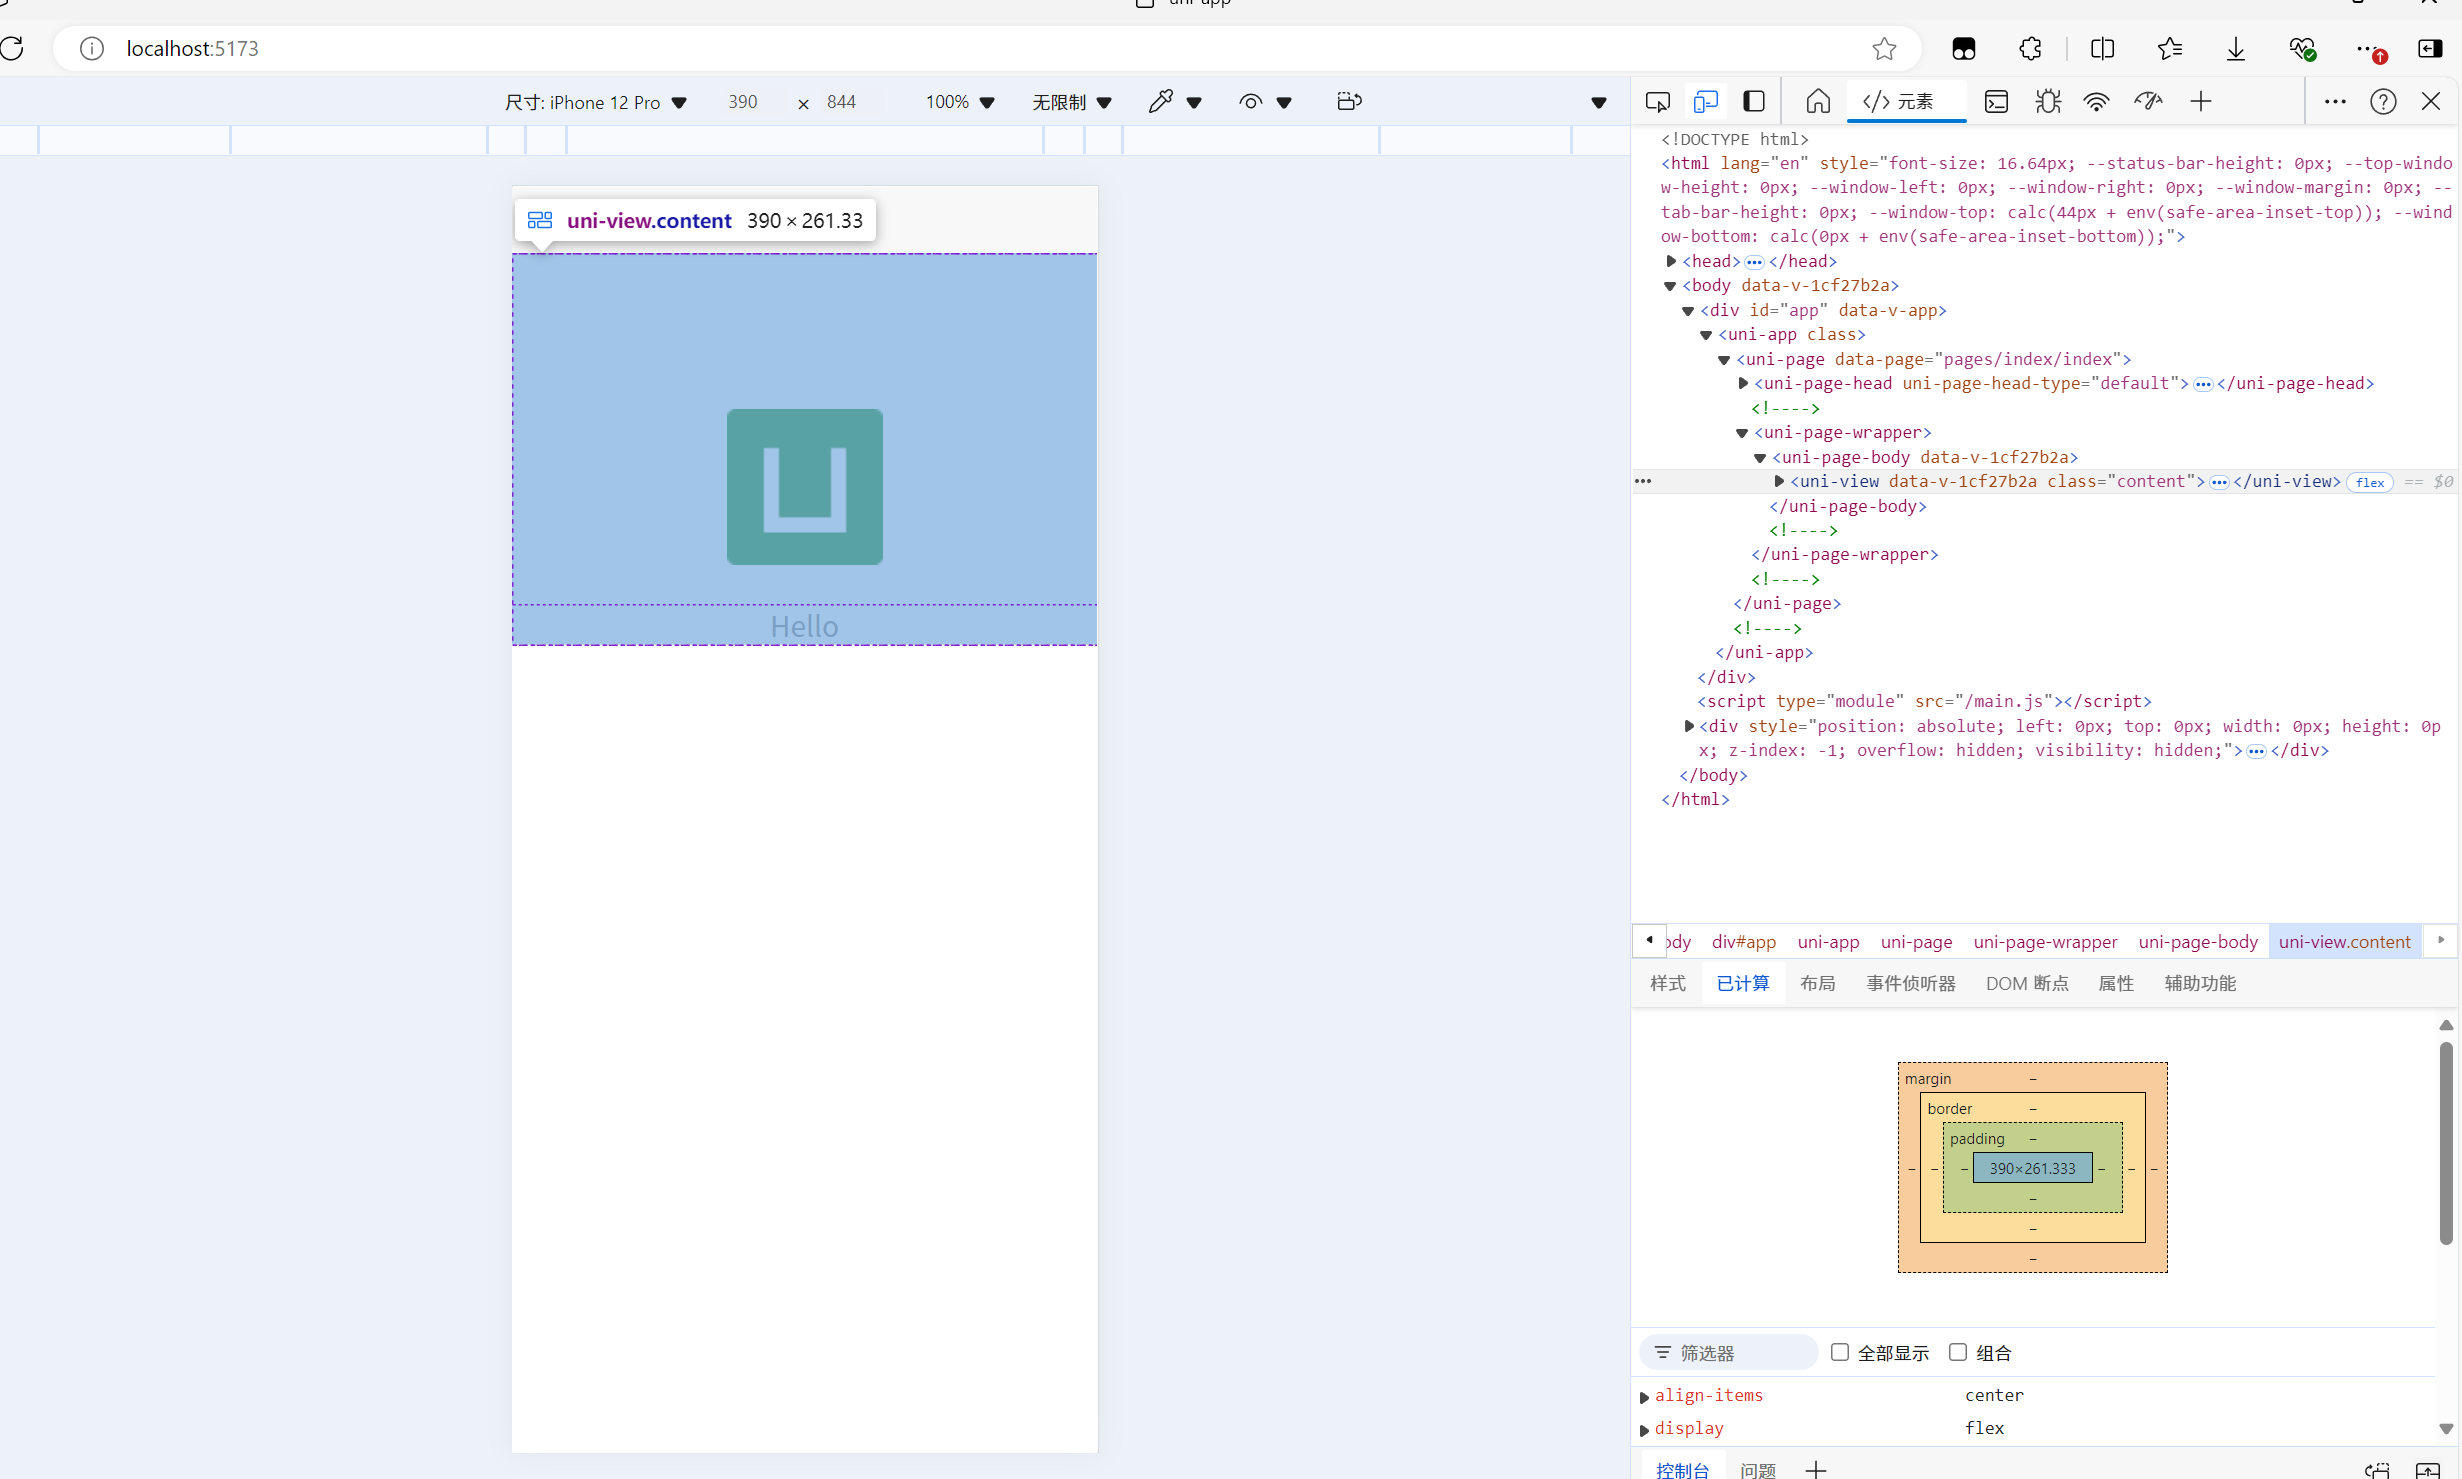Open the Sources debugger bug icon

pyautogui.click(x=2047, y=101)
